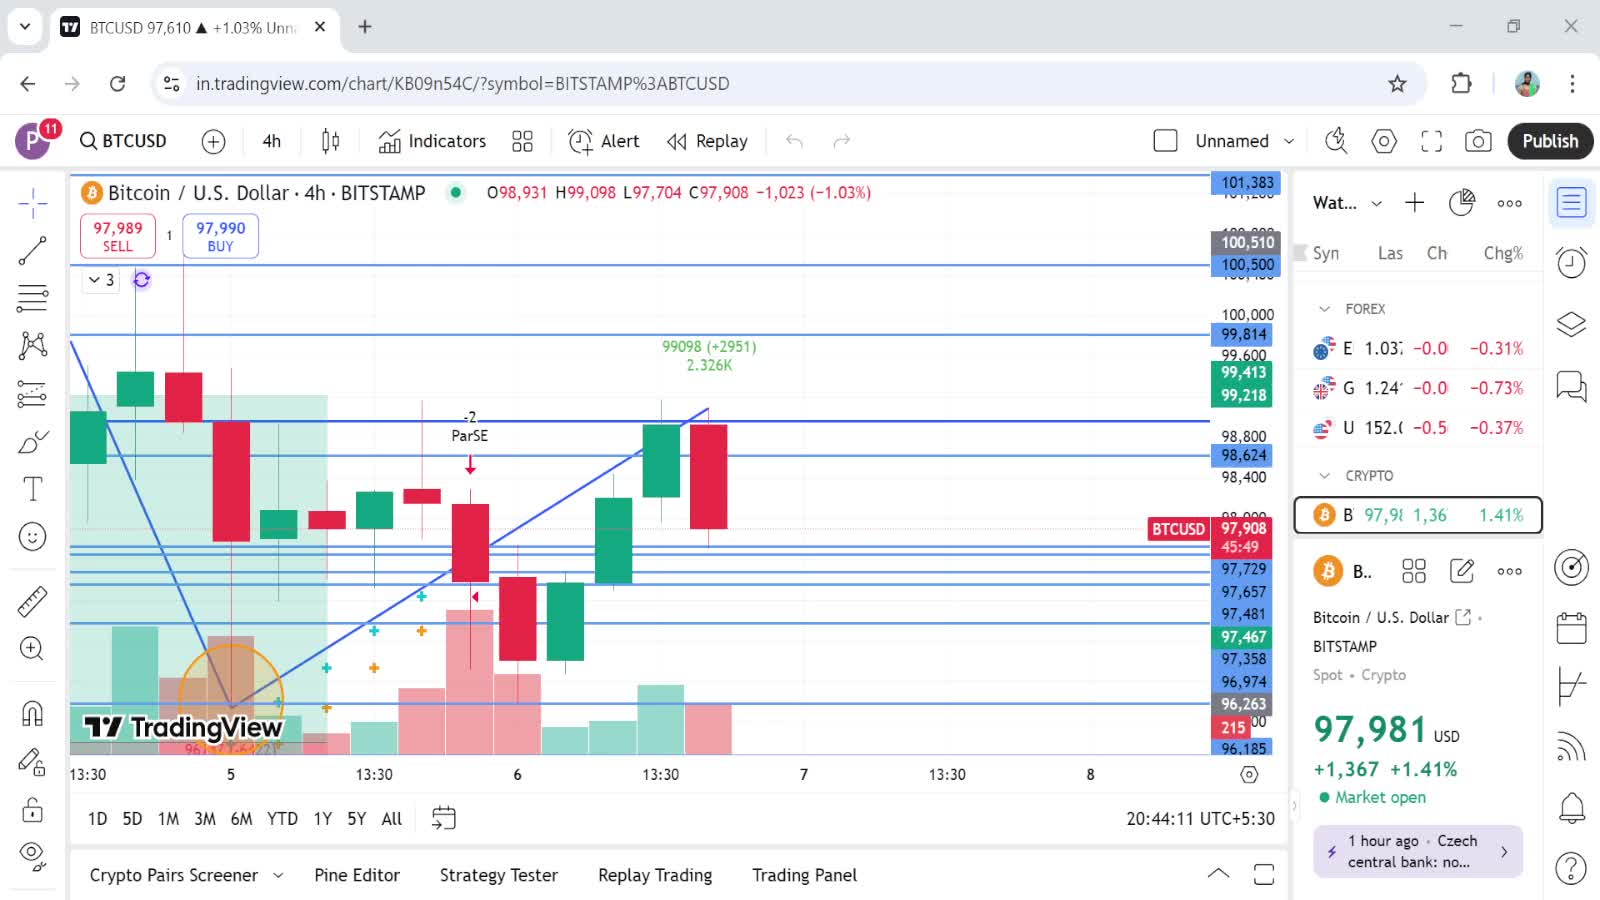Select the crosshair cursor tool

pos(33,203)
